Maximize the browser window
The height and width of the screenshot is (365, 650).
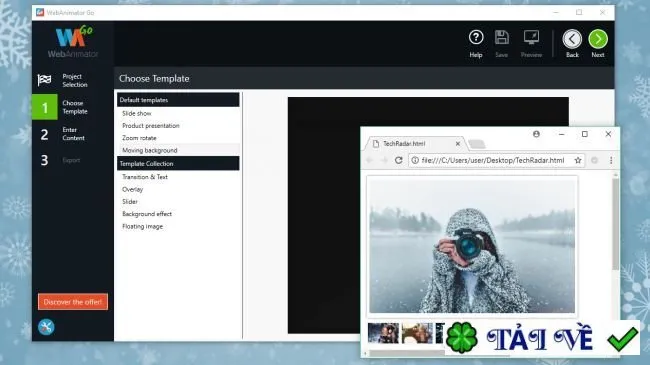[x=585, y=134]
